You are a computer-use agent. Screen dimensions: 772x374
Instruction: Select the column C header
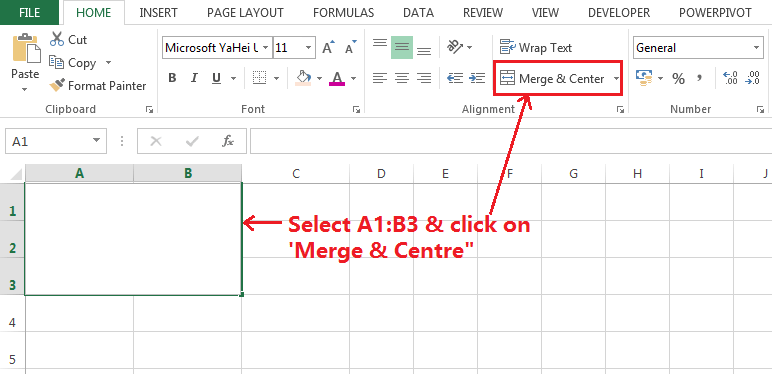tap(295, 173)
